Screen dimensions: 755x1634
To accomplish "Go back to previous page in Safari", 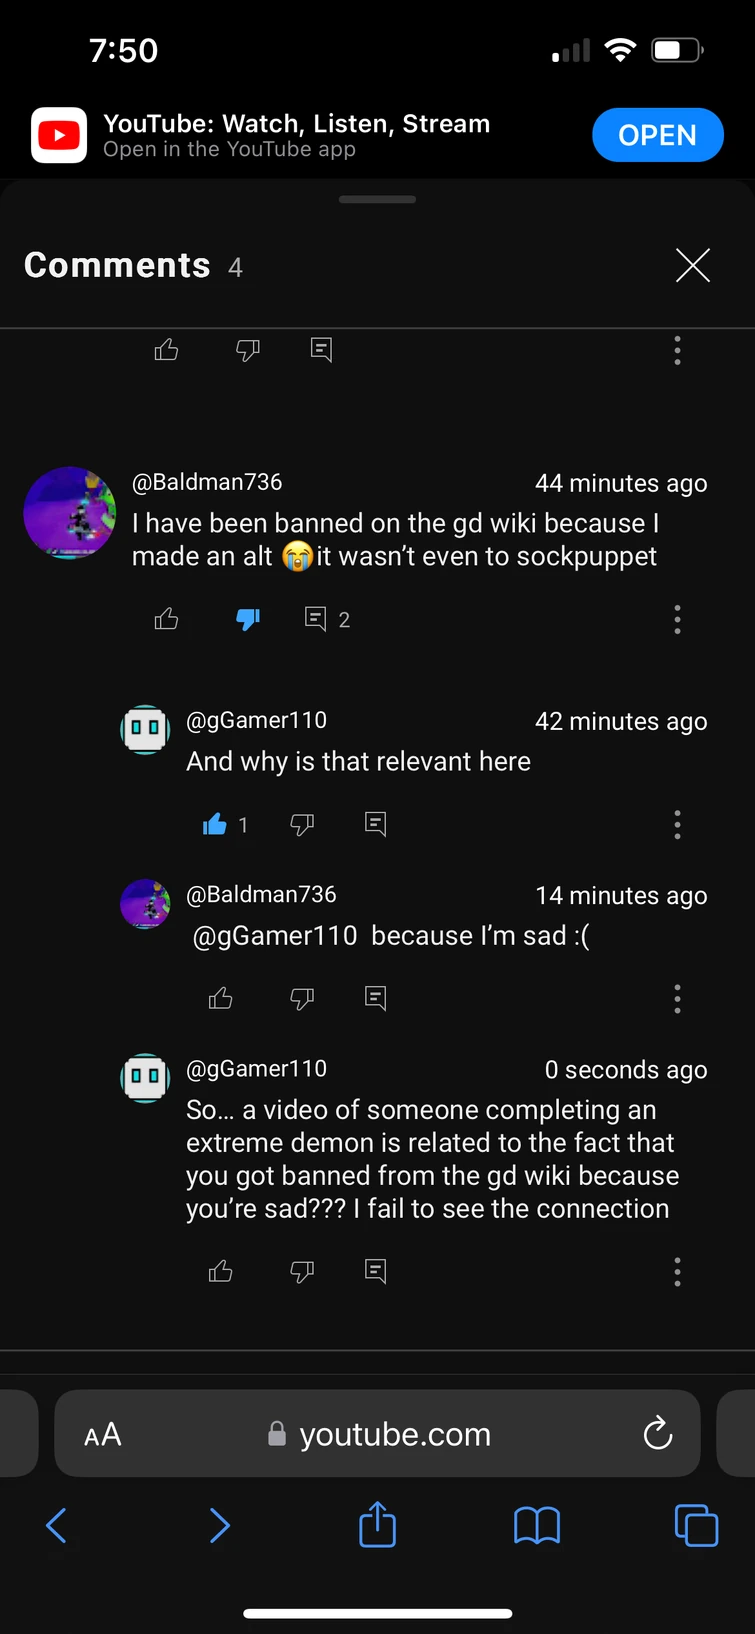I will 57,1526.
